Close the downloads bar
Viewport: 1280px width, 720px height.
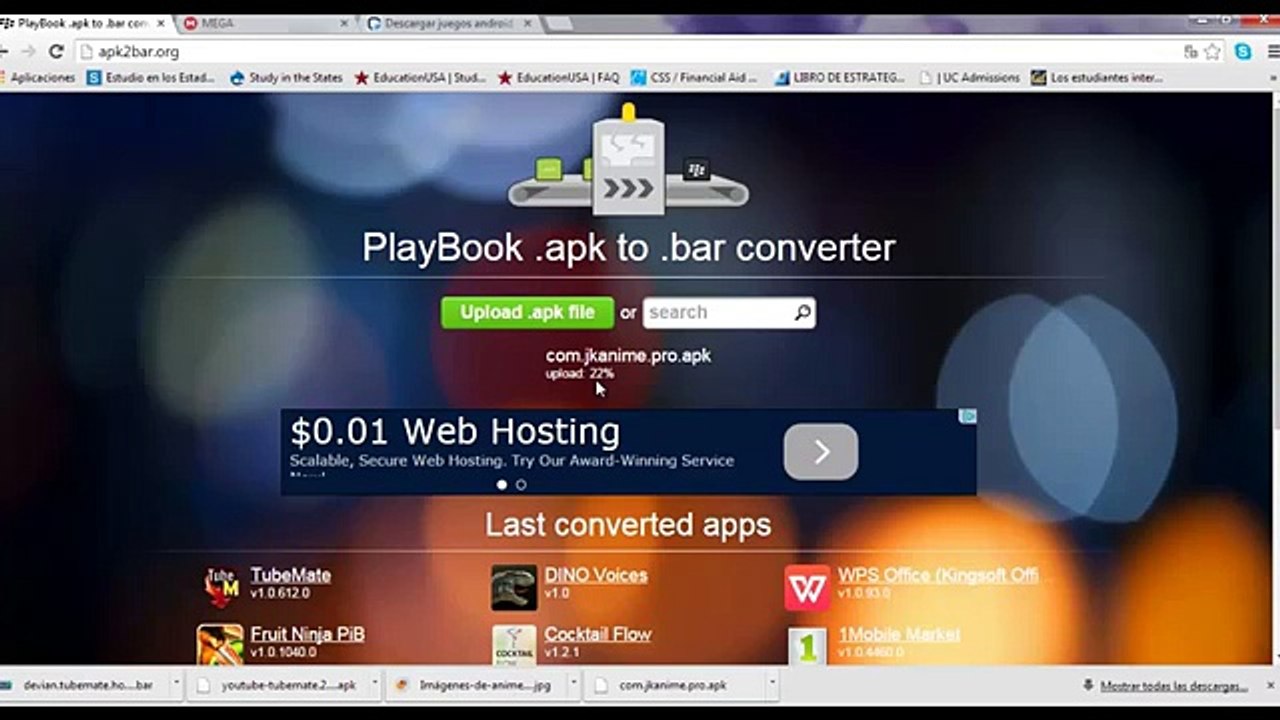pos(1269,685)
